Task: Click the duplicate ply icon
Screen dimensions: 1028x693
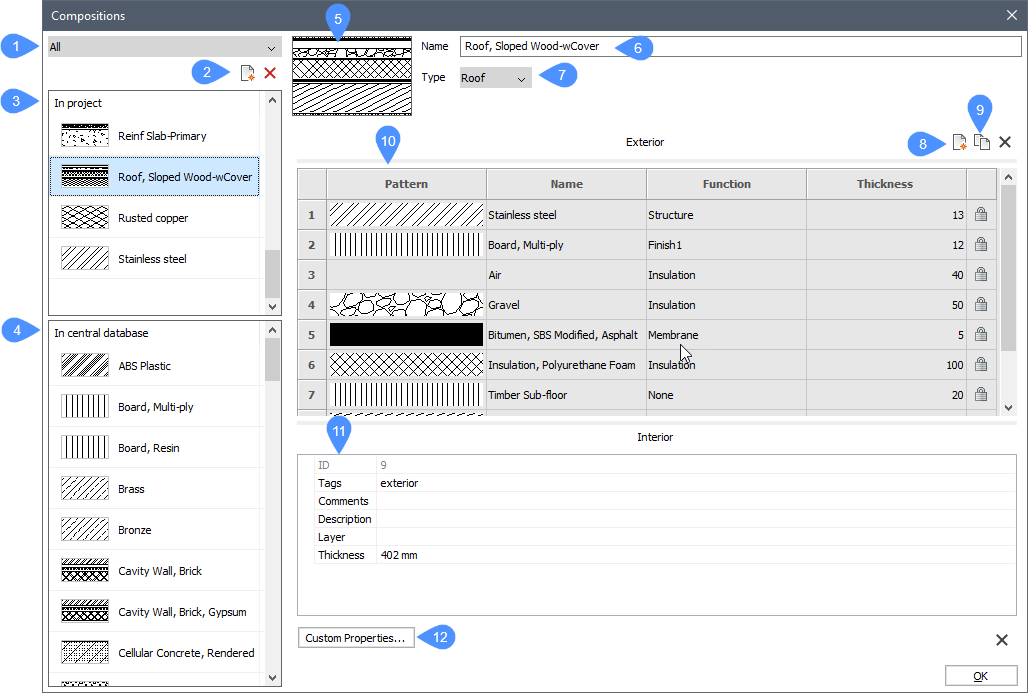Action: pyautogui.click(x=982, y=143)
